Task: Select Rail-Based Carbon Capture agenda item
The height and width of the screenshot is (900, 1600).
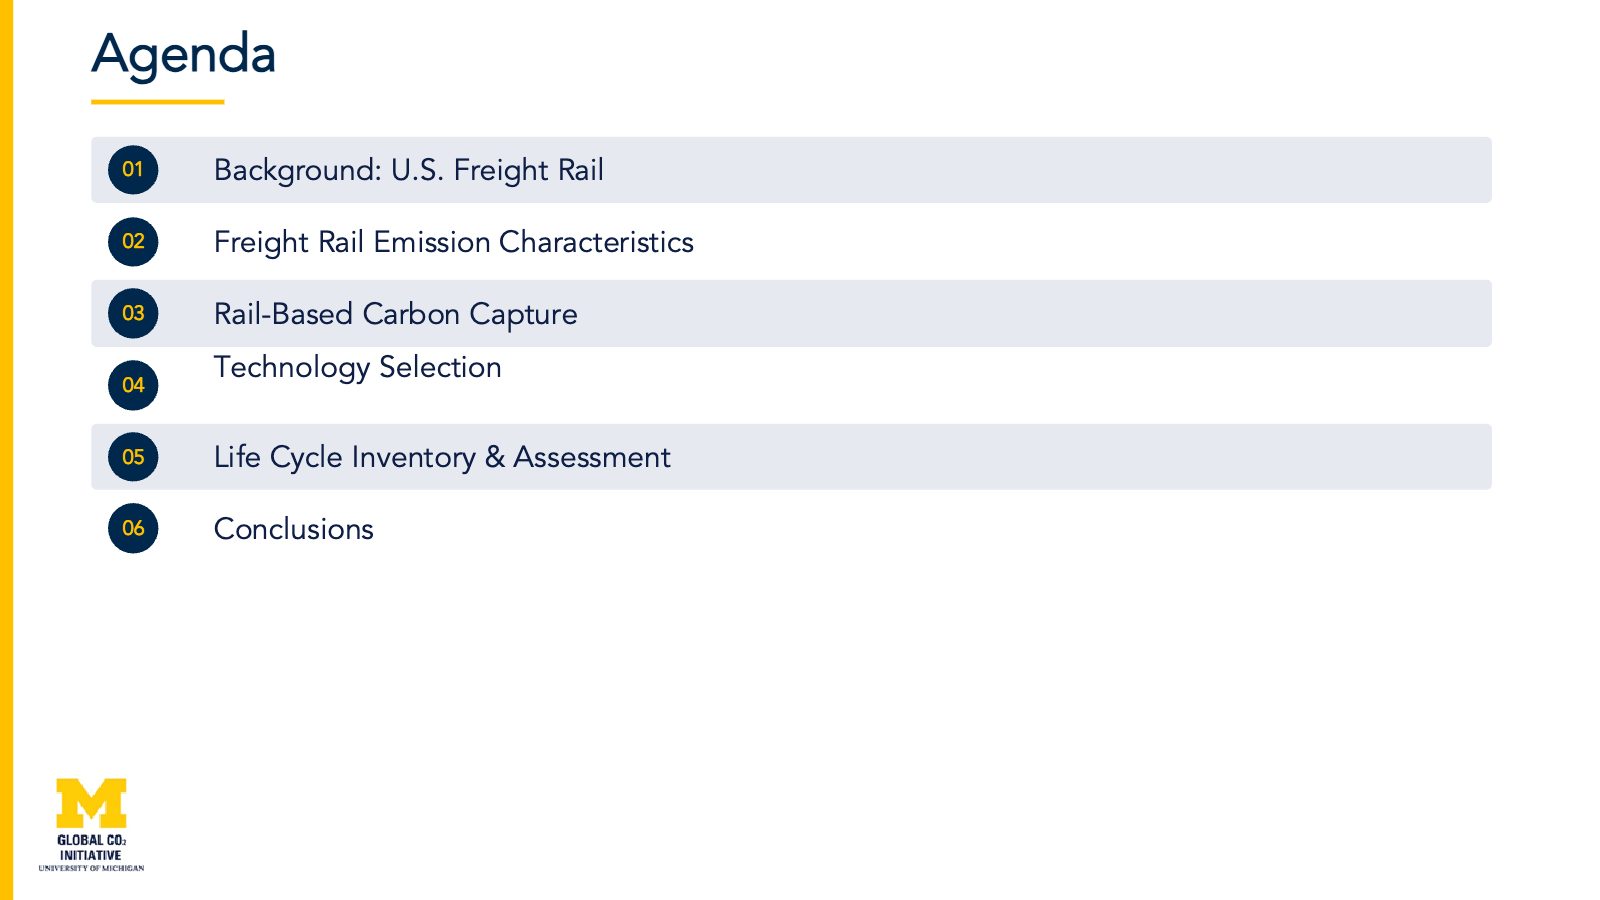Action: 396,315
